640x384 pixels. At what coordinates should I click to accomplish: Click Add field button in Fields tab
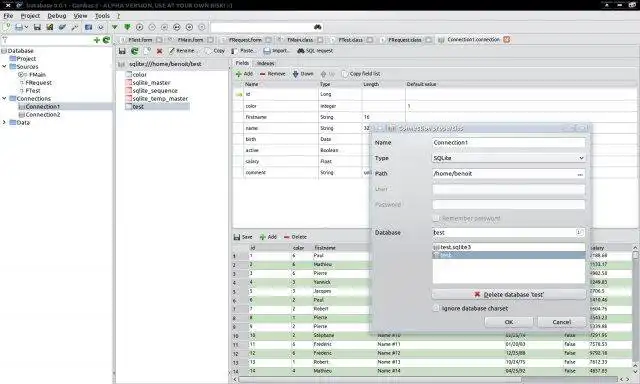coord(244,74)
